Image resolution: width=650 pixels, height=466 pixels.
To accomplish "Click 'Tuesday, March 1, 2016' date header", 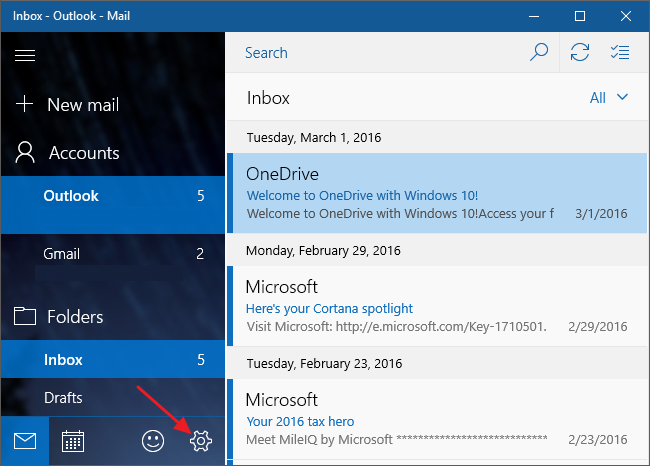I will point(314,138).
